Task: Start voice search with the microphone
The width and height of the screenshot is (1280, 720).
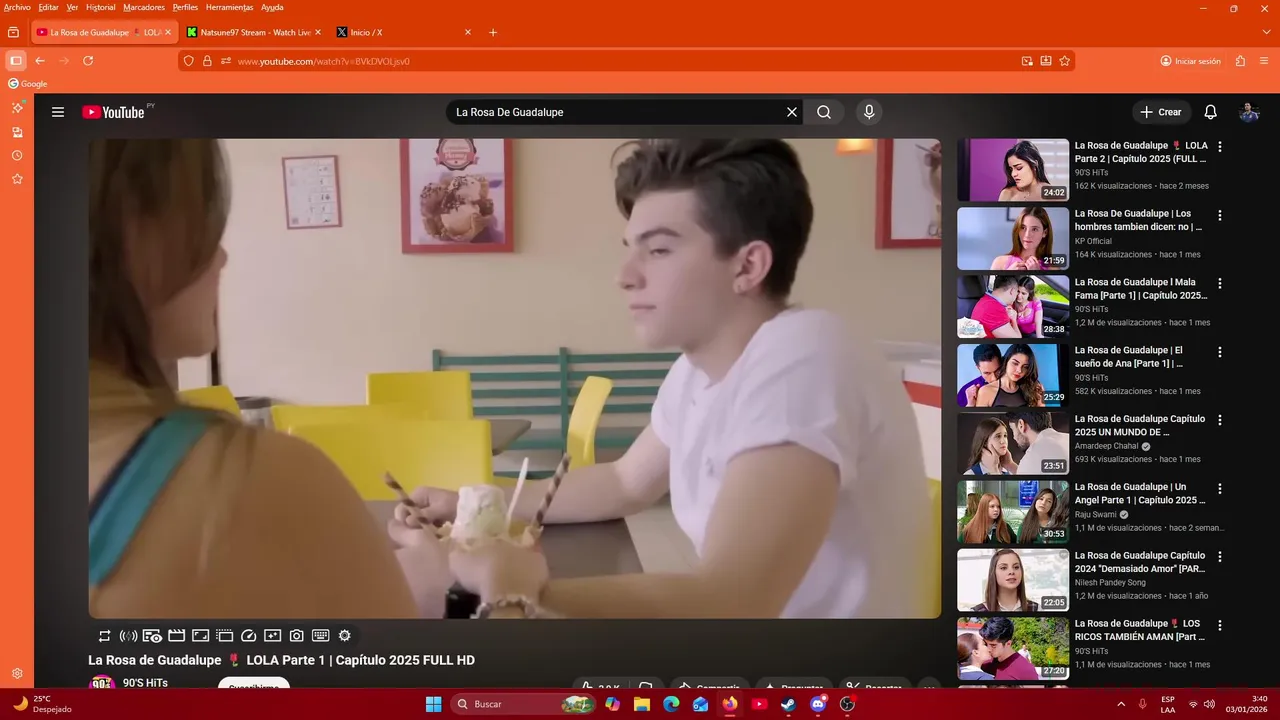Action: pyautogui.click(x=869, y=112)
